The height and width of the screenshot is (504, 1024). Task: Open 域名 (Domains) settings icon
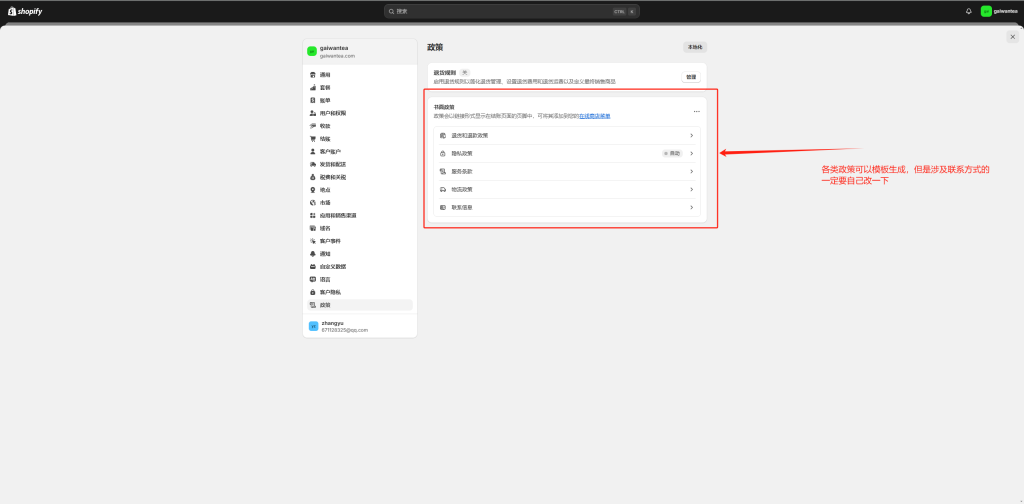313,228
